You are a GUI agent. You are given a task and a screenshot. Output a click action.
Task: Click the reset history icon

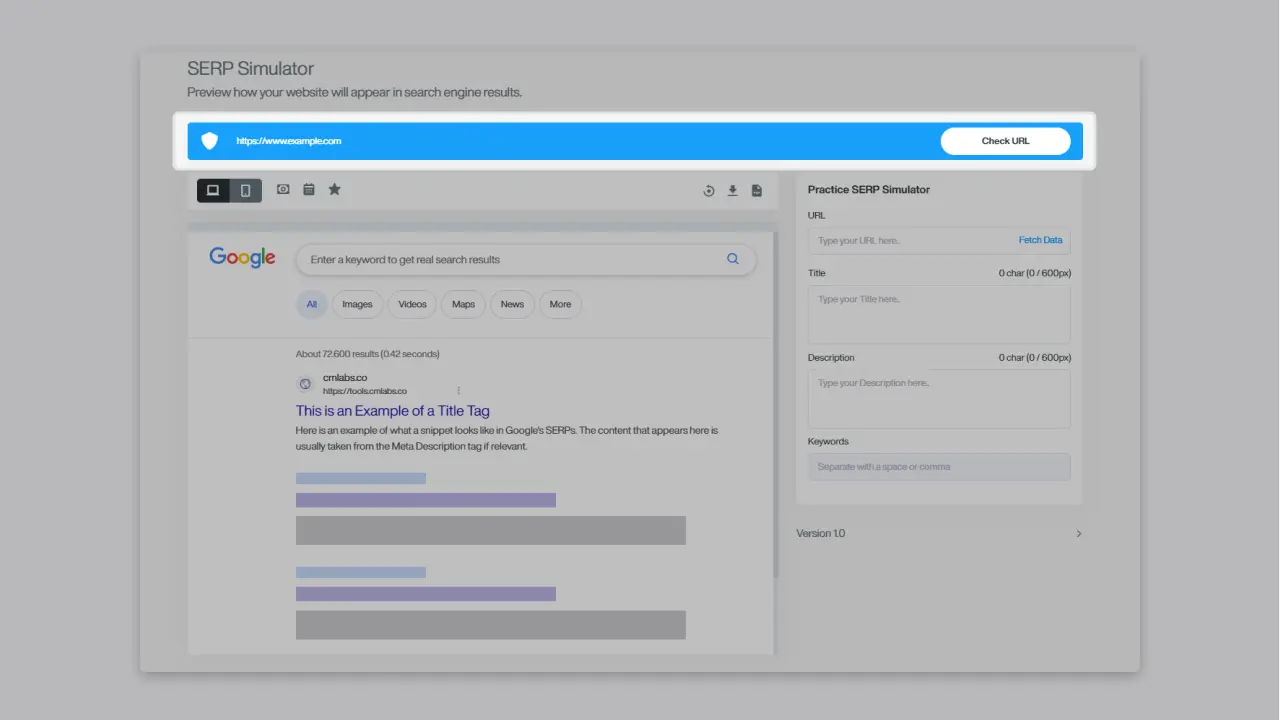709,190
